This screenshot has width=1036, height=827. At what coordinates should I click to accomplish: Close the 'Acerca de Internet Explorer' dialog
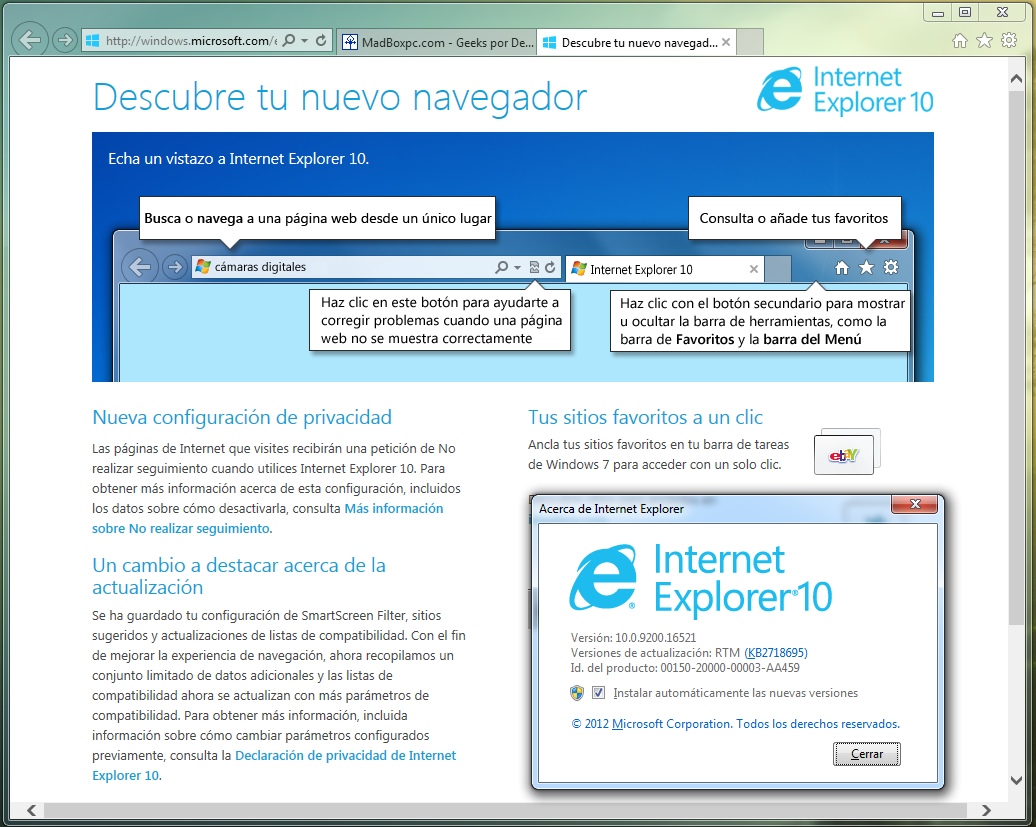[x=915, y=505]
